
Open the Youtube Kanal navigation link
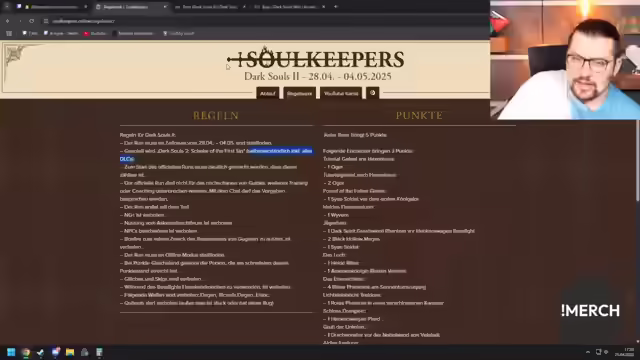[x=341, y=93]
